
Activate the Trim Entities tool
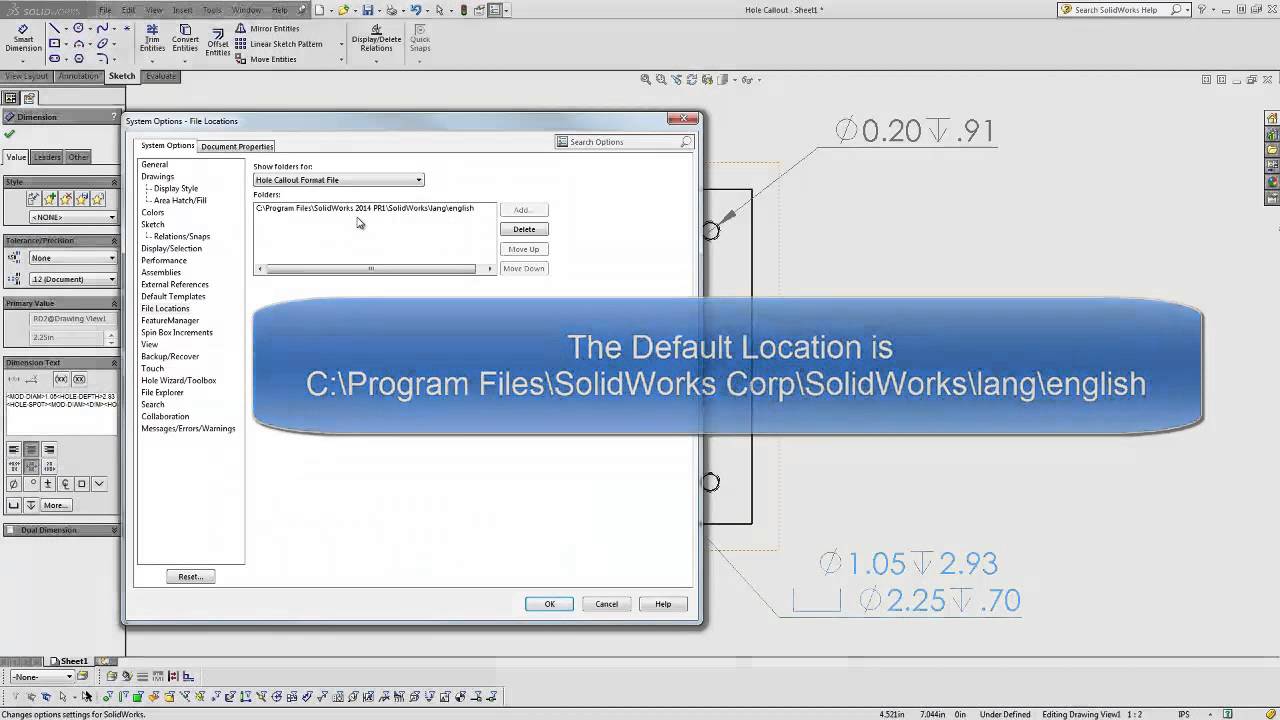click(152, 38)
